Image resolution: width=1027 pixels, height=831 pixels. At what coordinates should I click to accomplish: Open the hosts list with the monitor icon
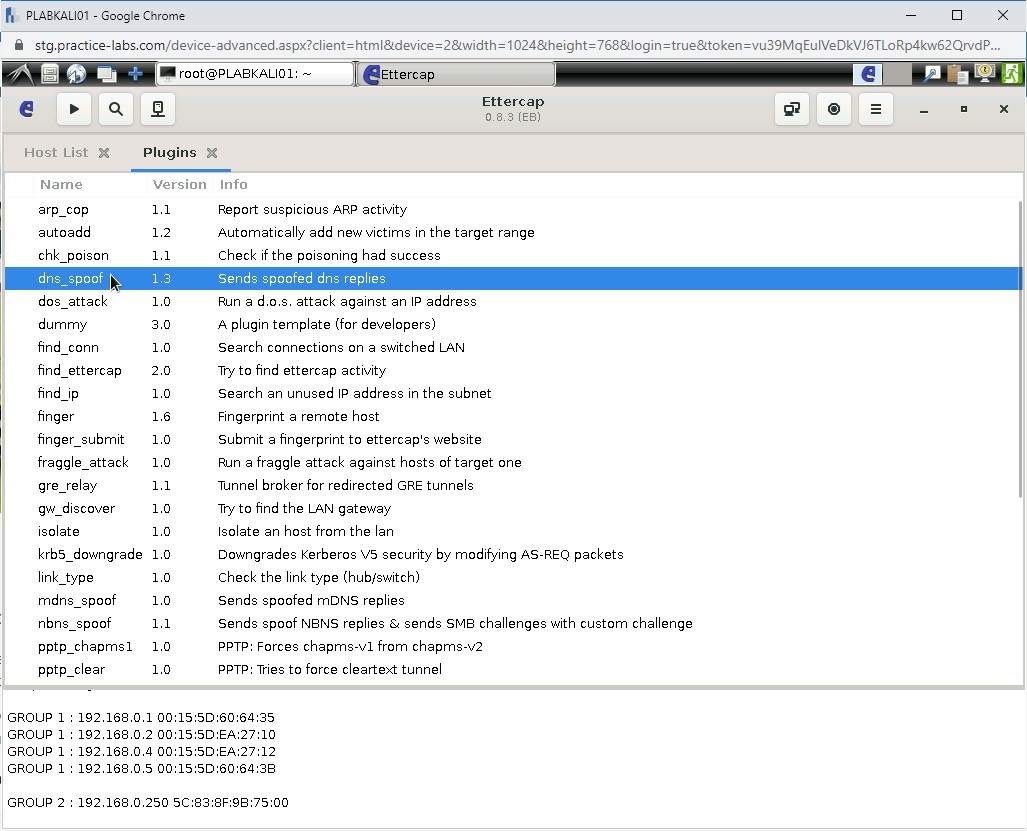pos(157,109)
